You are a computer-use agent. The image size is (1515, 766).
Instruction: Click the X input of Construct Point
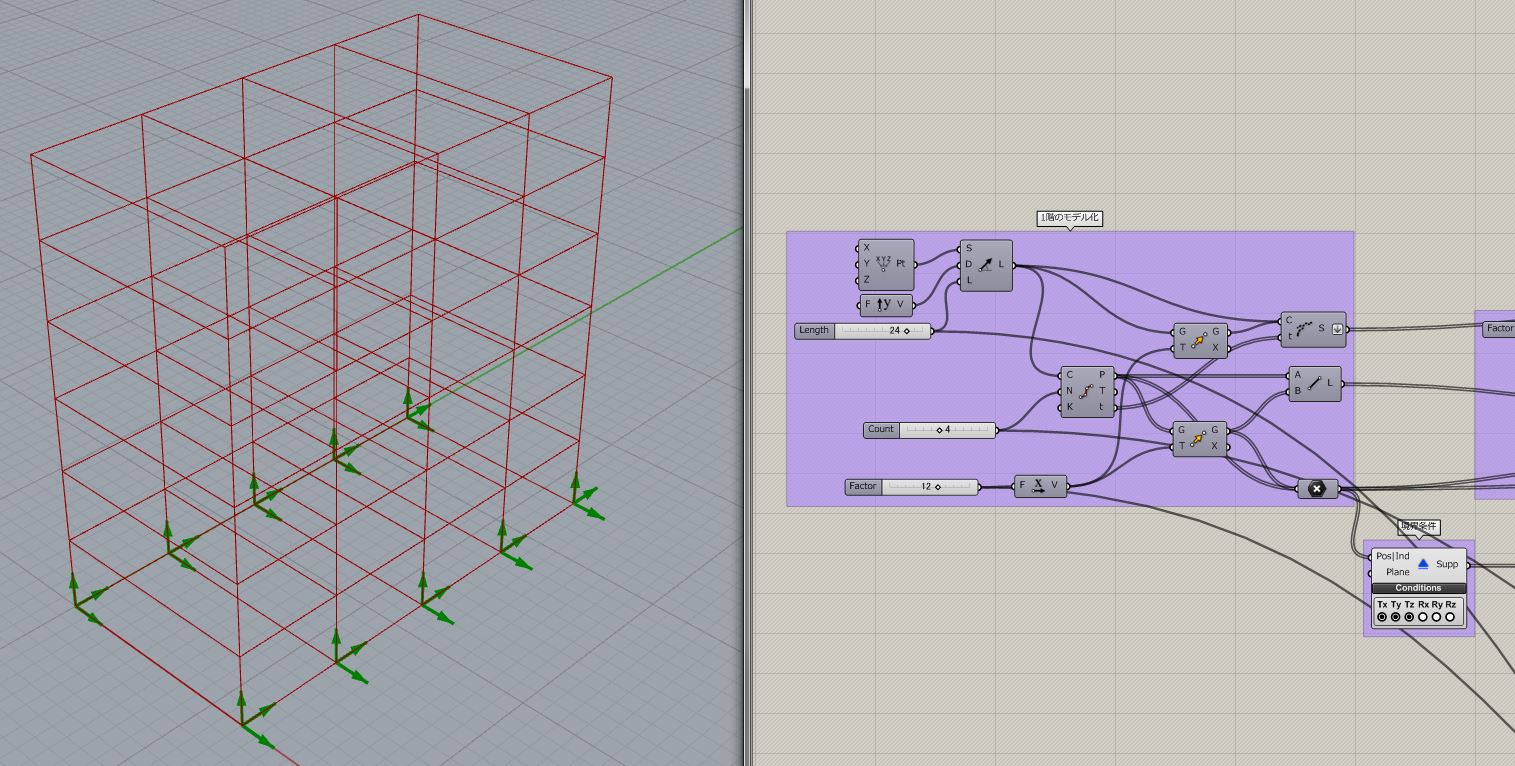(866, 248)
